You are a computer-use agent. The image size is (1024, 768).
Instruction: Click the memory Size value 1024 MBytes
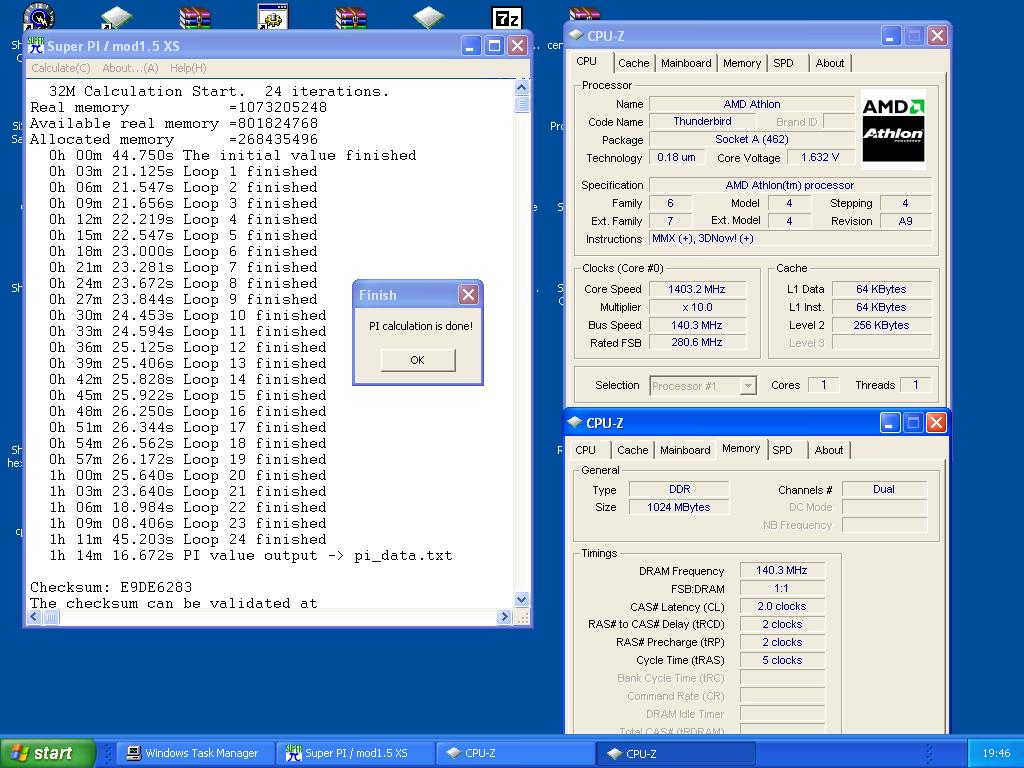[x=679, y=507]
